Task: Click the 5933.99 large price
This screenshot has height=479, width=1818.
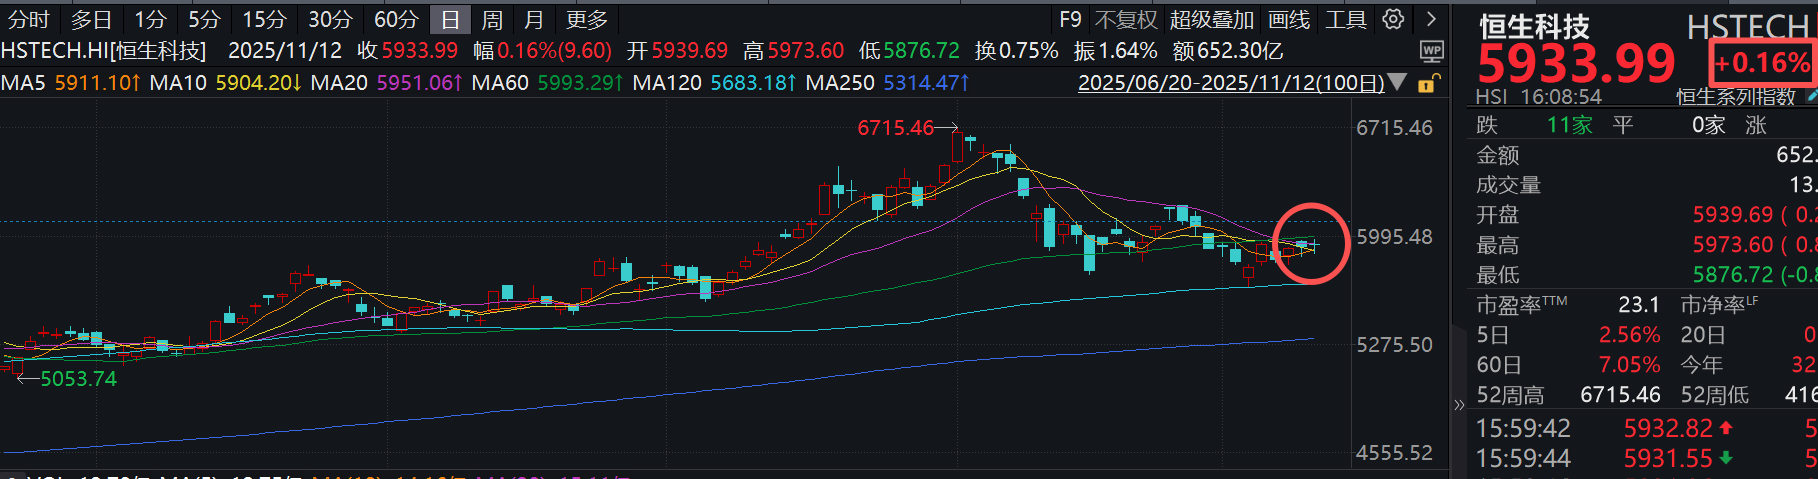Action: [x=1576, y=64]
